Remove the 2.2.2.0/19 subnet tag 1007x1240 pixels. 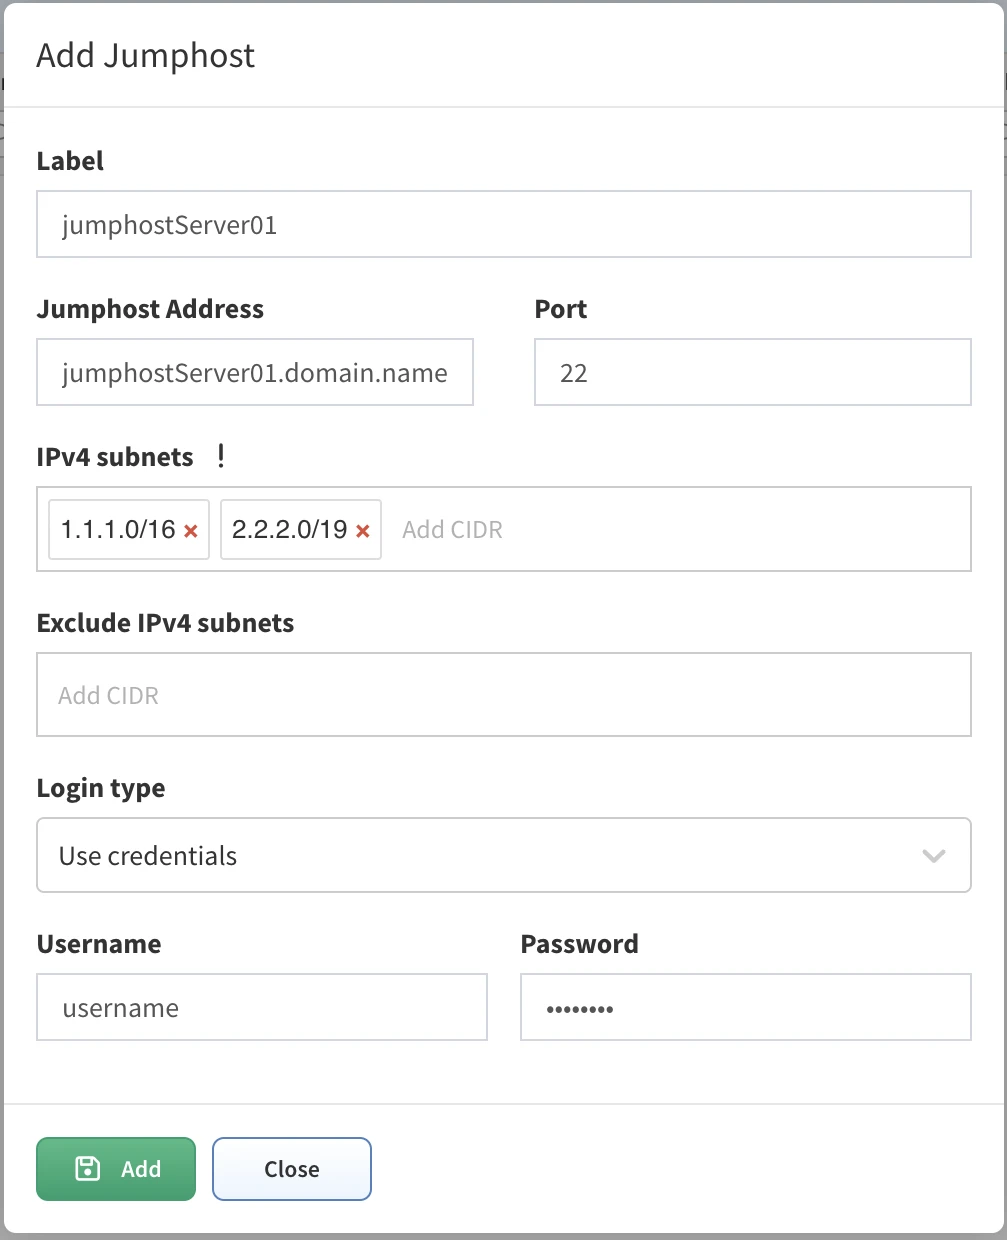pos(363,531)
